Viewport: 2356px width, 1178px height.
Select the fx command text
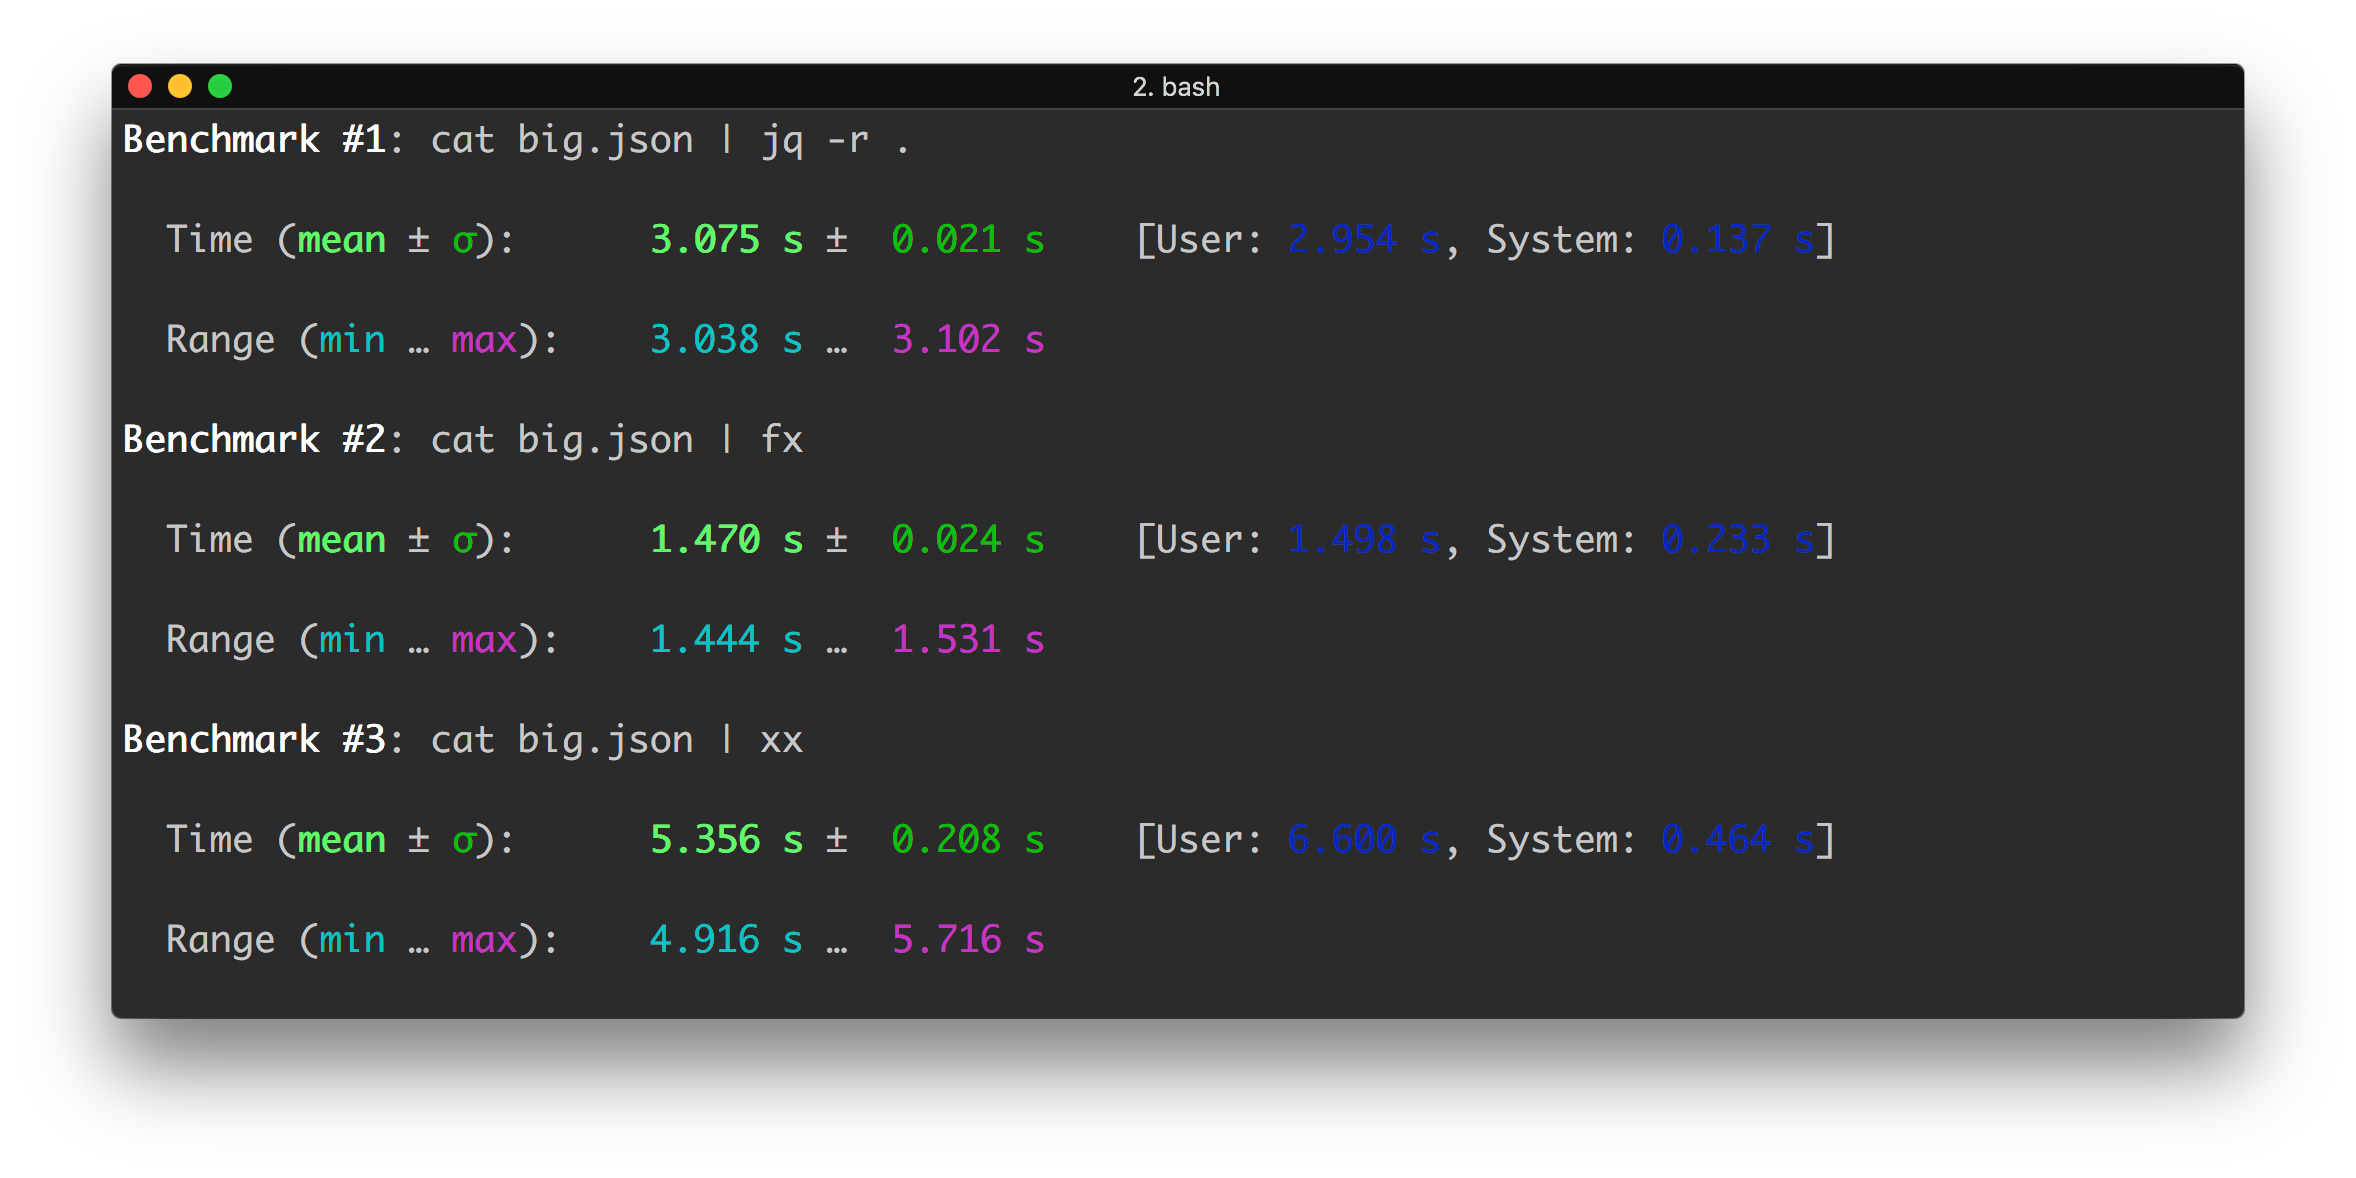click(781, 439)
